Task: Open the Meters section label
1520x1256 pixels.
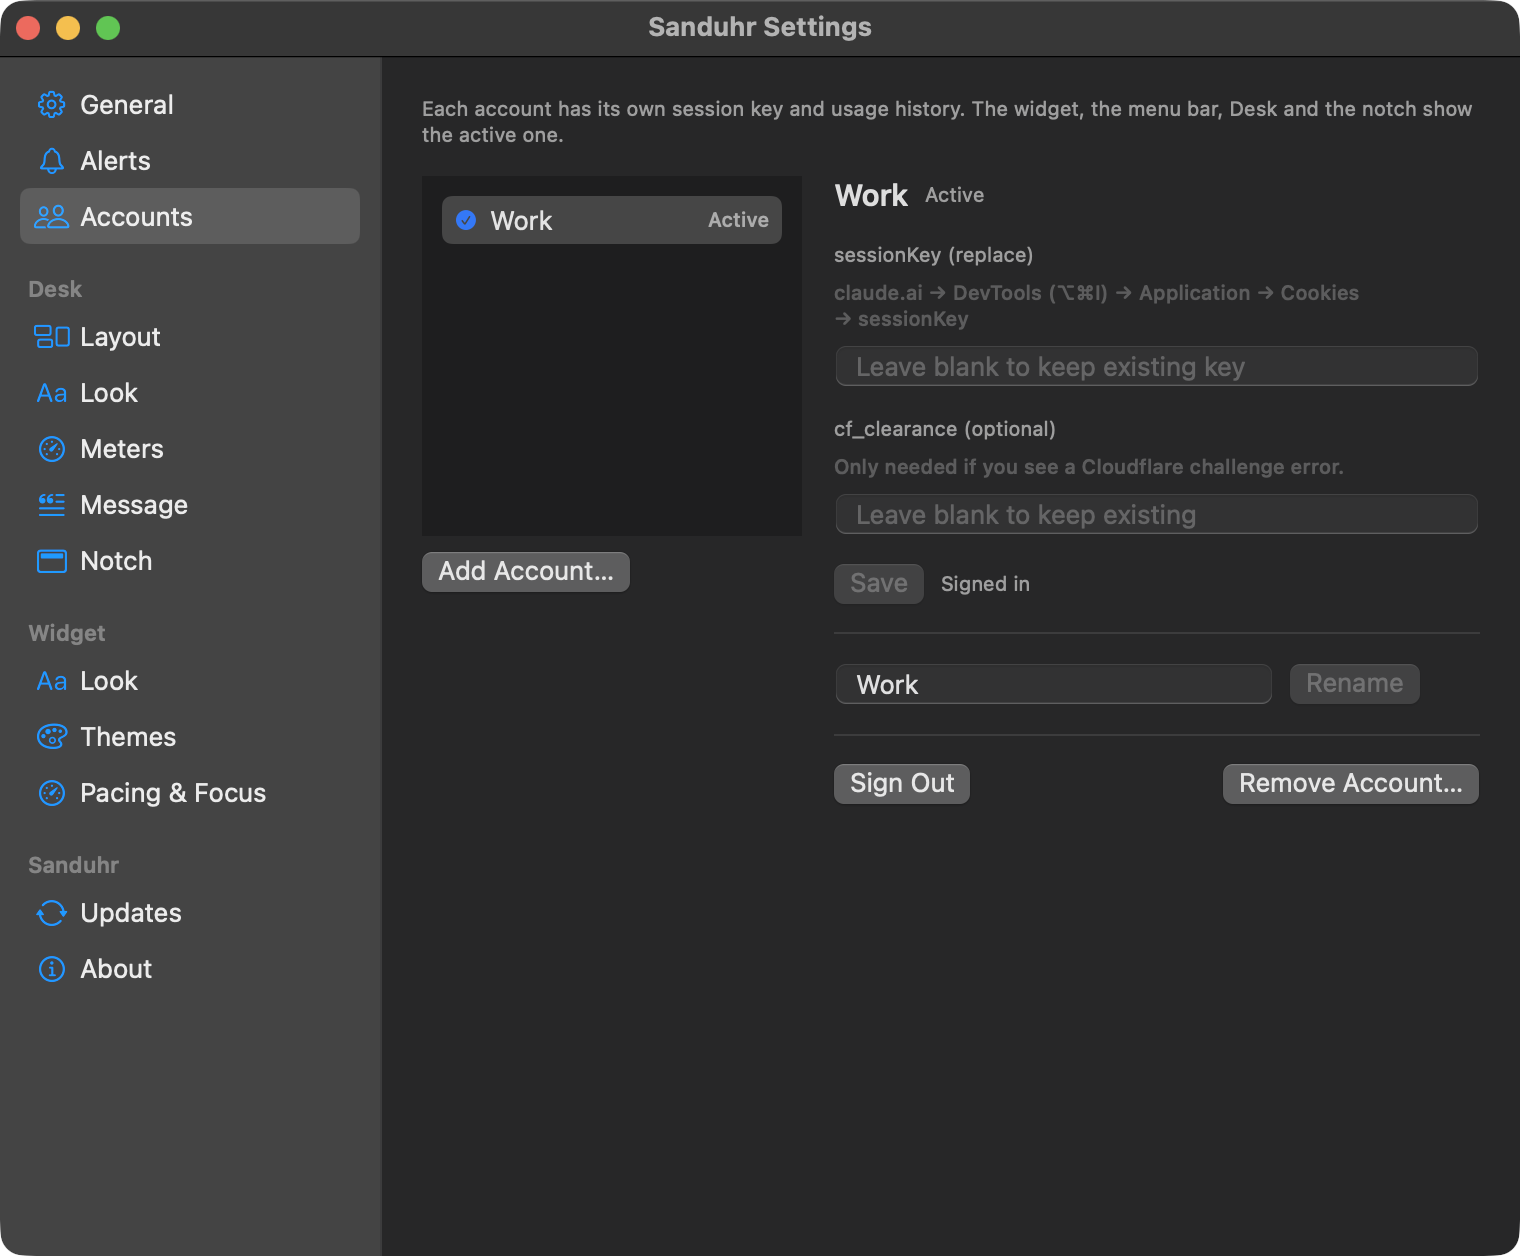Action: 122,449
